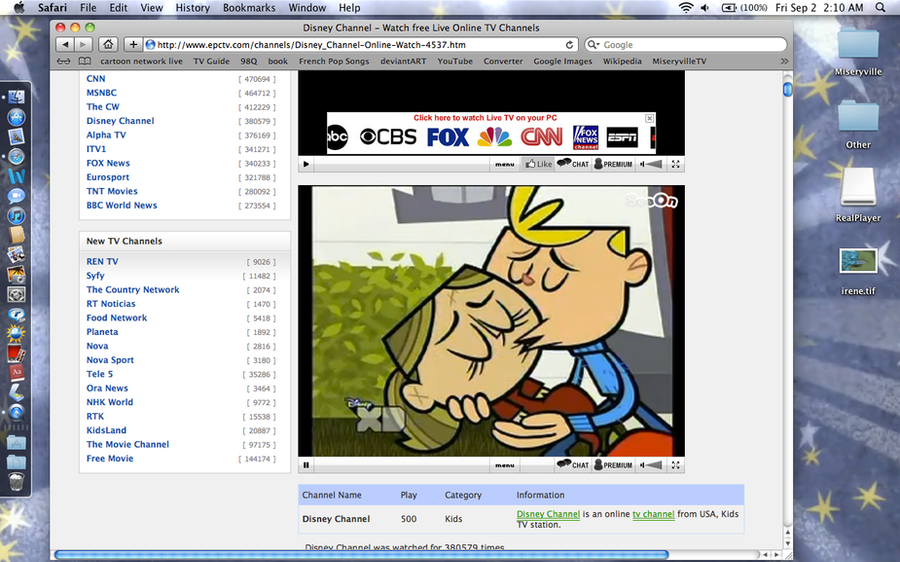Enter fullscreen on the upper player
Screen dimensions: 900x562
[676, 164]
